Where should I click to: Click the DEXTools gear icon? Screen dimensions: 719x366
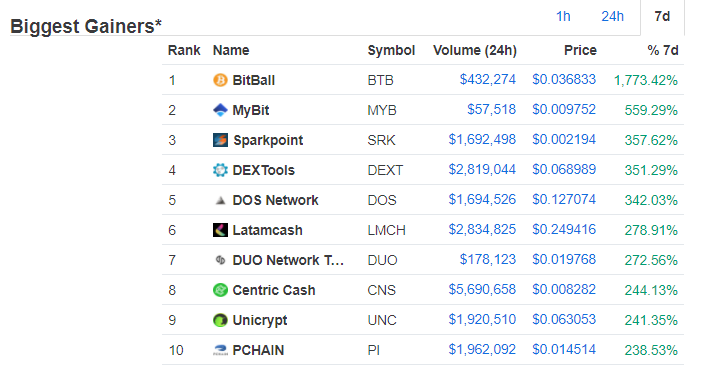(220, 170)
